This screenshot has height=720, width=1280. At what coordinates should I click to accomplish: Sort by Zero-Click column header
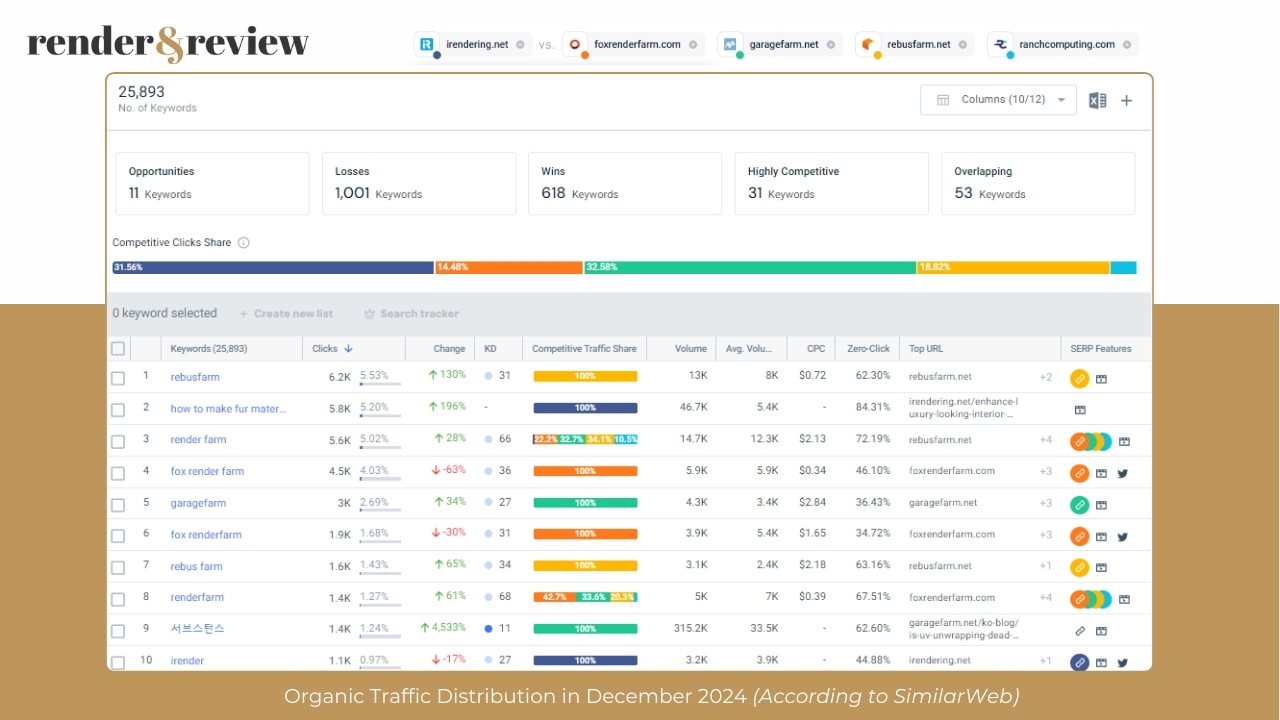(867, 348)
